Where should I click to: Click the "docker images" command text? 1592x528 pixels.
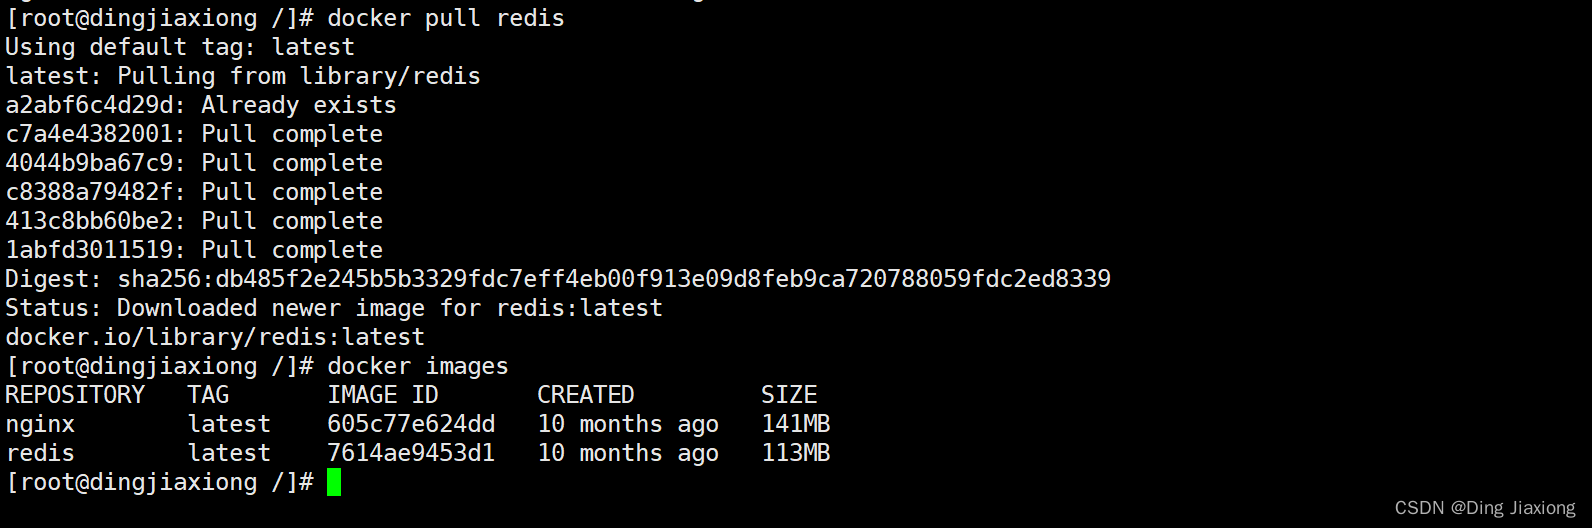point(418,366)
